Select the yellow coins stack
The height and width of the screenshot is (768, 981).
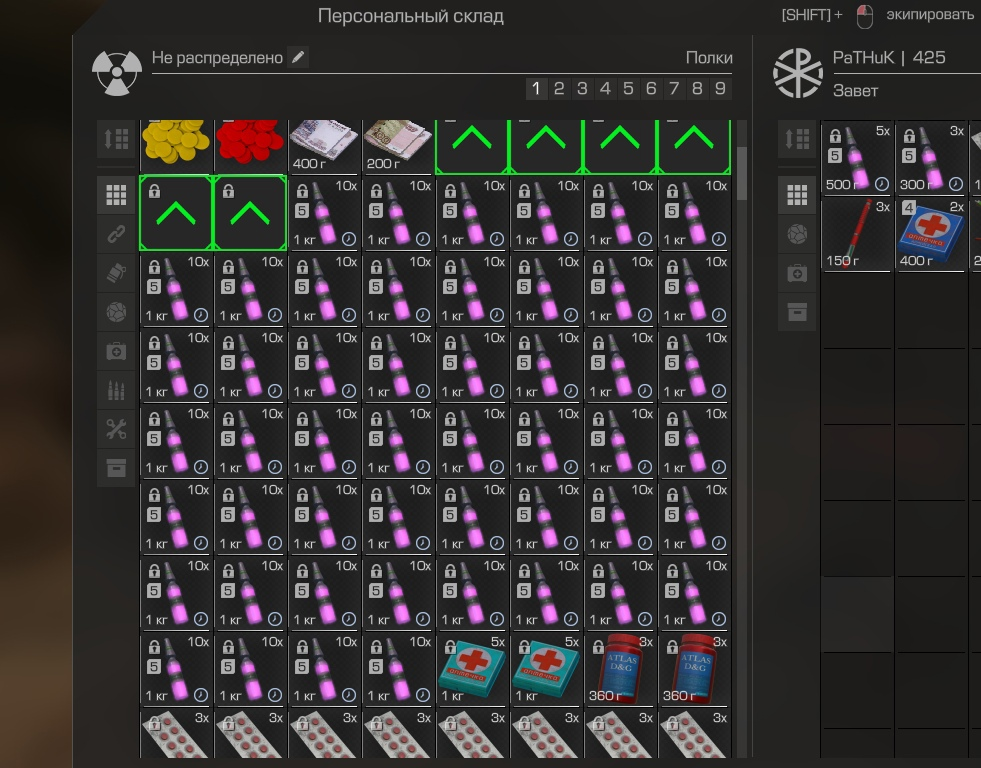(x=176, y=142)
